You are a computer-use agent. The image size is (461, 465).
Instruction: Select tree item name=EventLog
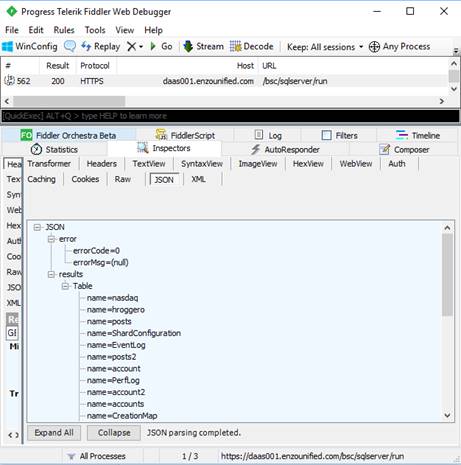click(x=116, y=345)
